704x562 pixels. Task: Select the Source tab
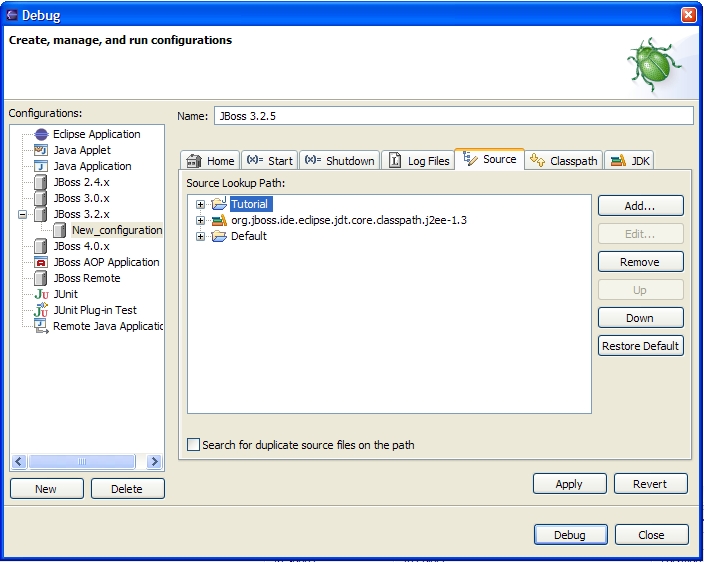(489, 159)
